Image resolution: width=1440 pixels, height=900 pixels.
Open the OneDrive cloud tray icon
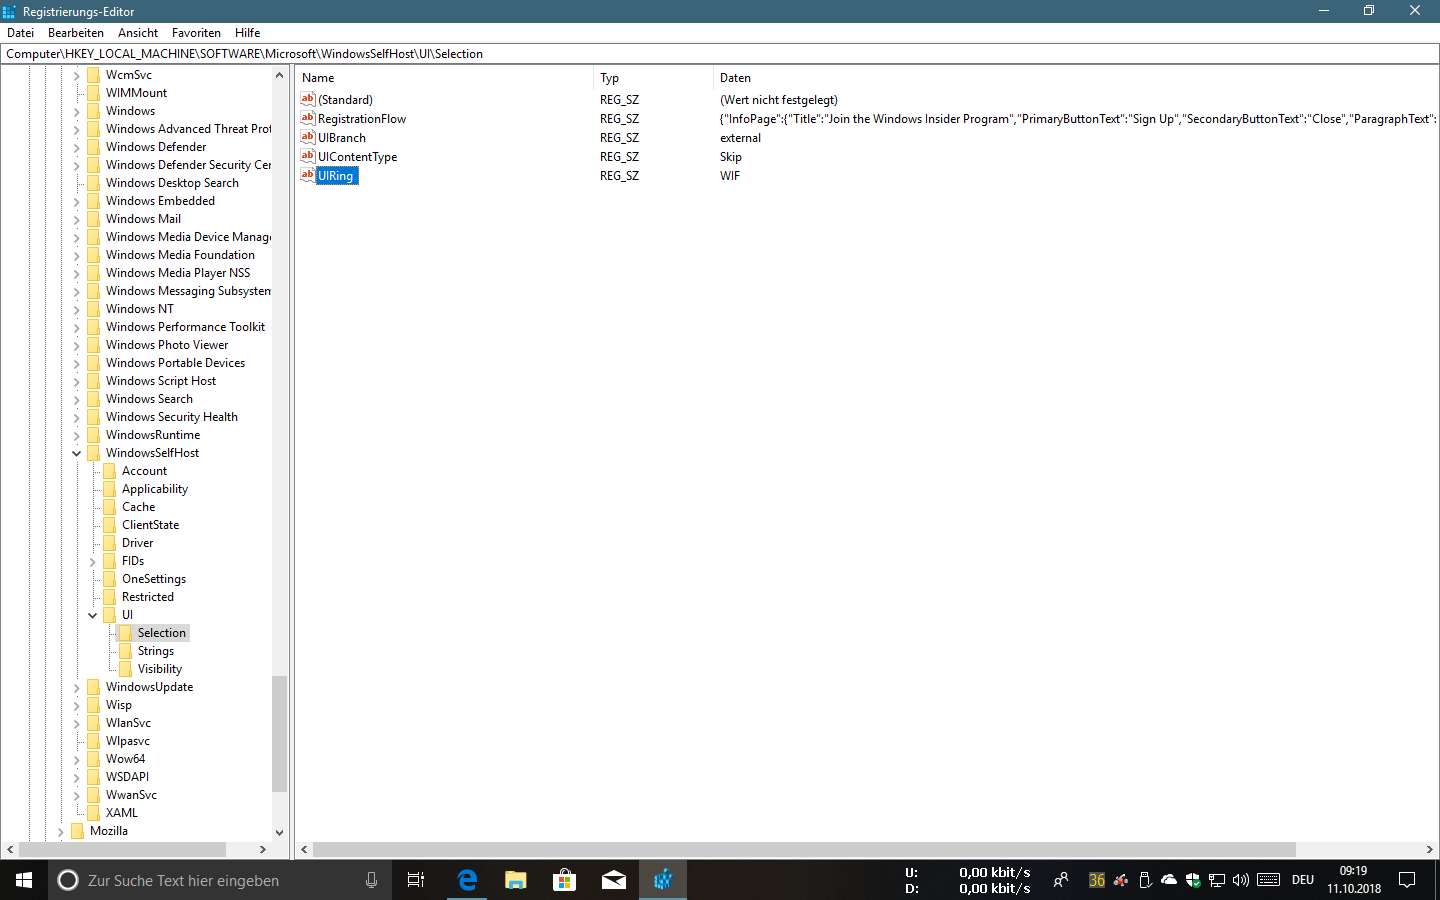pyautogui.click(x=1169, y=880)
